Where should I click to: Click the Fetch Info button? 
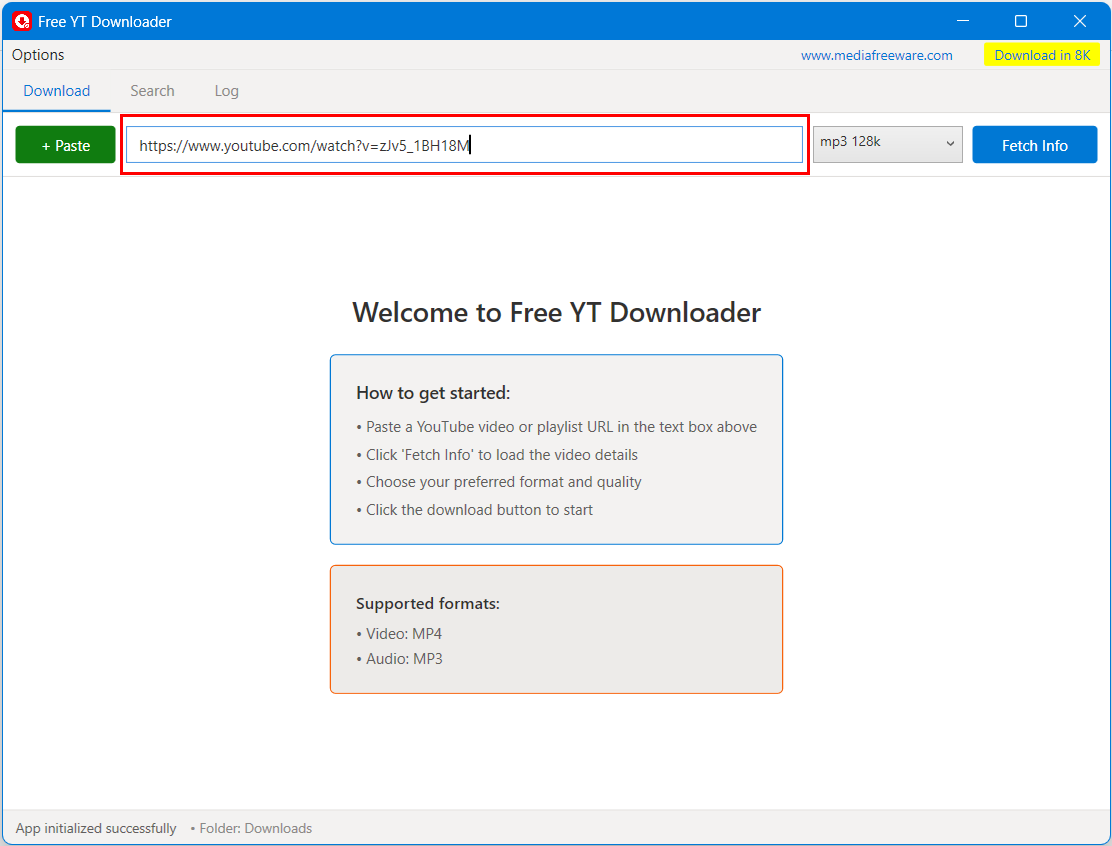click(x=1034, y=144)
